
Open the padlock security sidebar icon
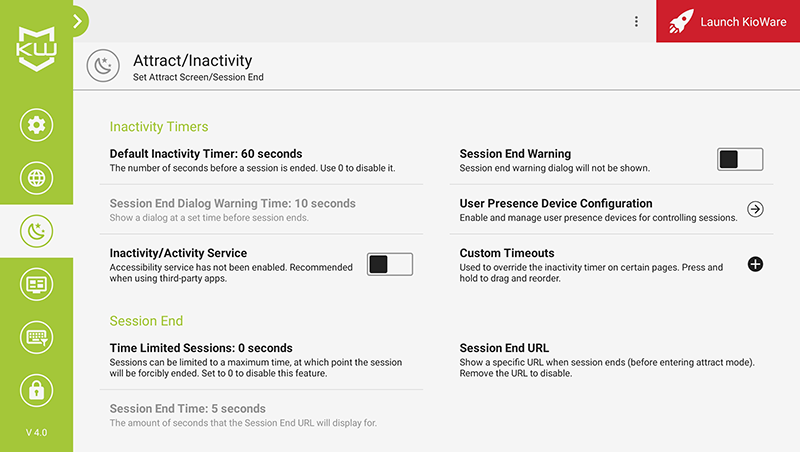[x=36, y=390]
